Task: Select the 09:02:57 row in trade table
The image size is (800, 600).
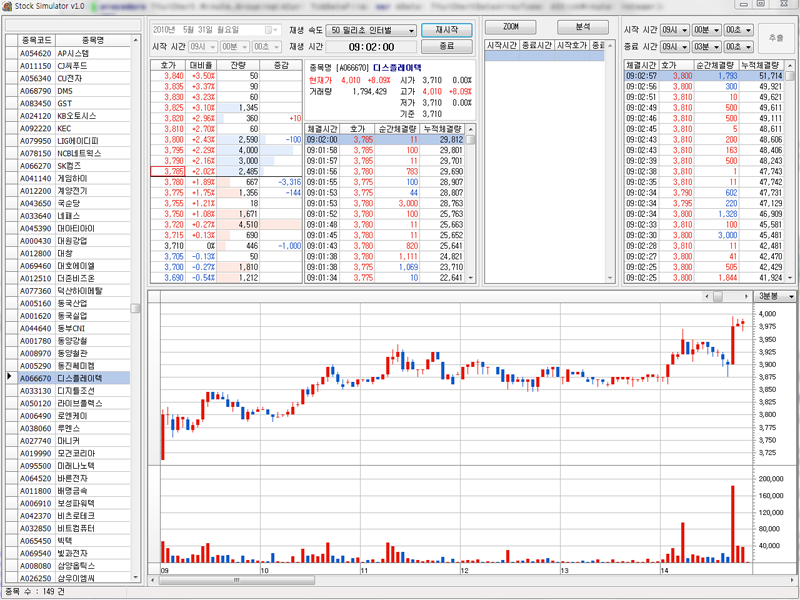Action: (641, 76)
